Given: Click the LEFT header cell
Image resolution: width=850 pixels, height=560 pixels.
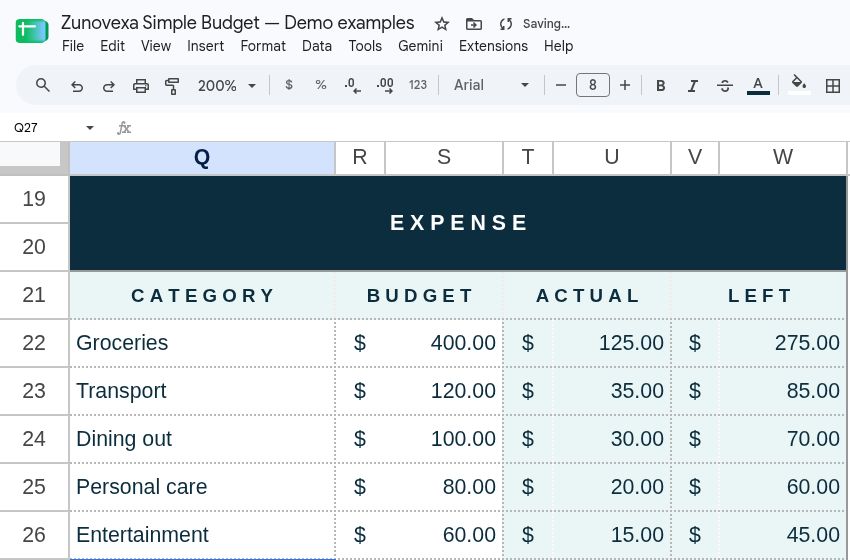Looking at the screenshot, I should point(759,295).
